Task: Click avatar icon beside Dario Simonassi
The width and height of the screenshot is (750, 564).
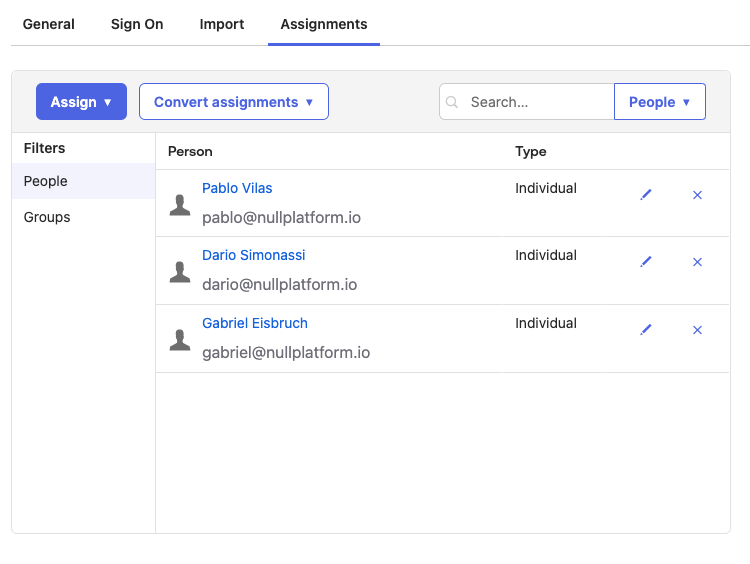Action: (x=180, y=272)
